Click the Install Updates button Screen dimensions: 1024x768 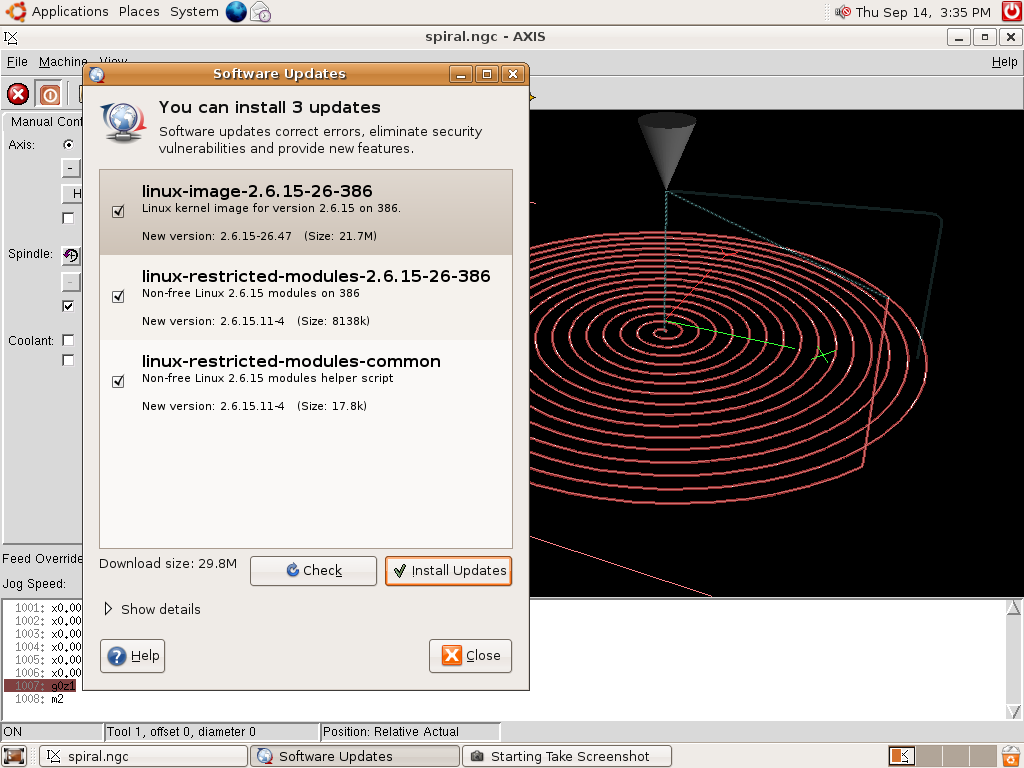449,571
